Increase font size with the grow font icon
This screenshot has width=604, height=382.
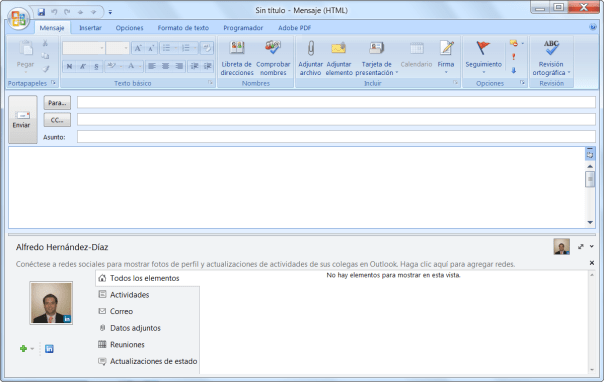click(138, 48)
